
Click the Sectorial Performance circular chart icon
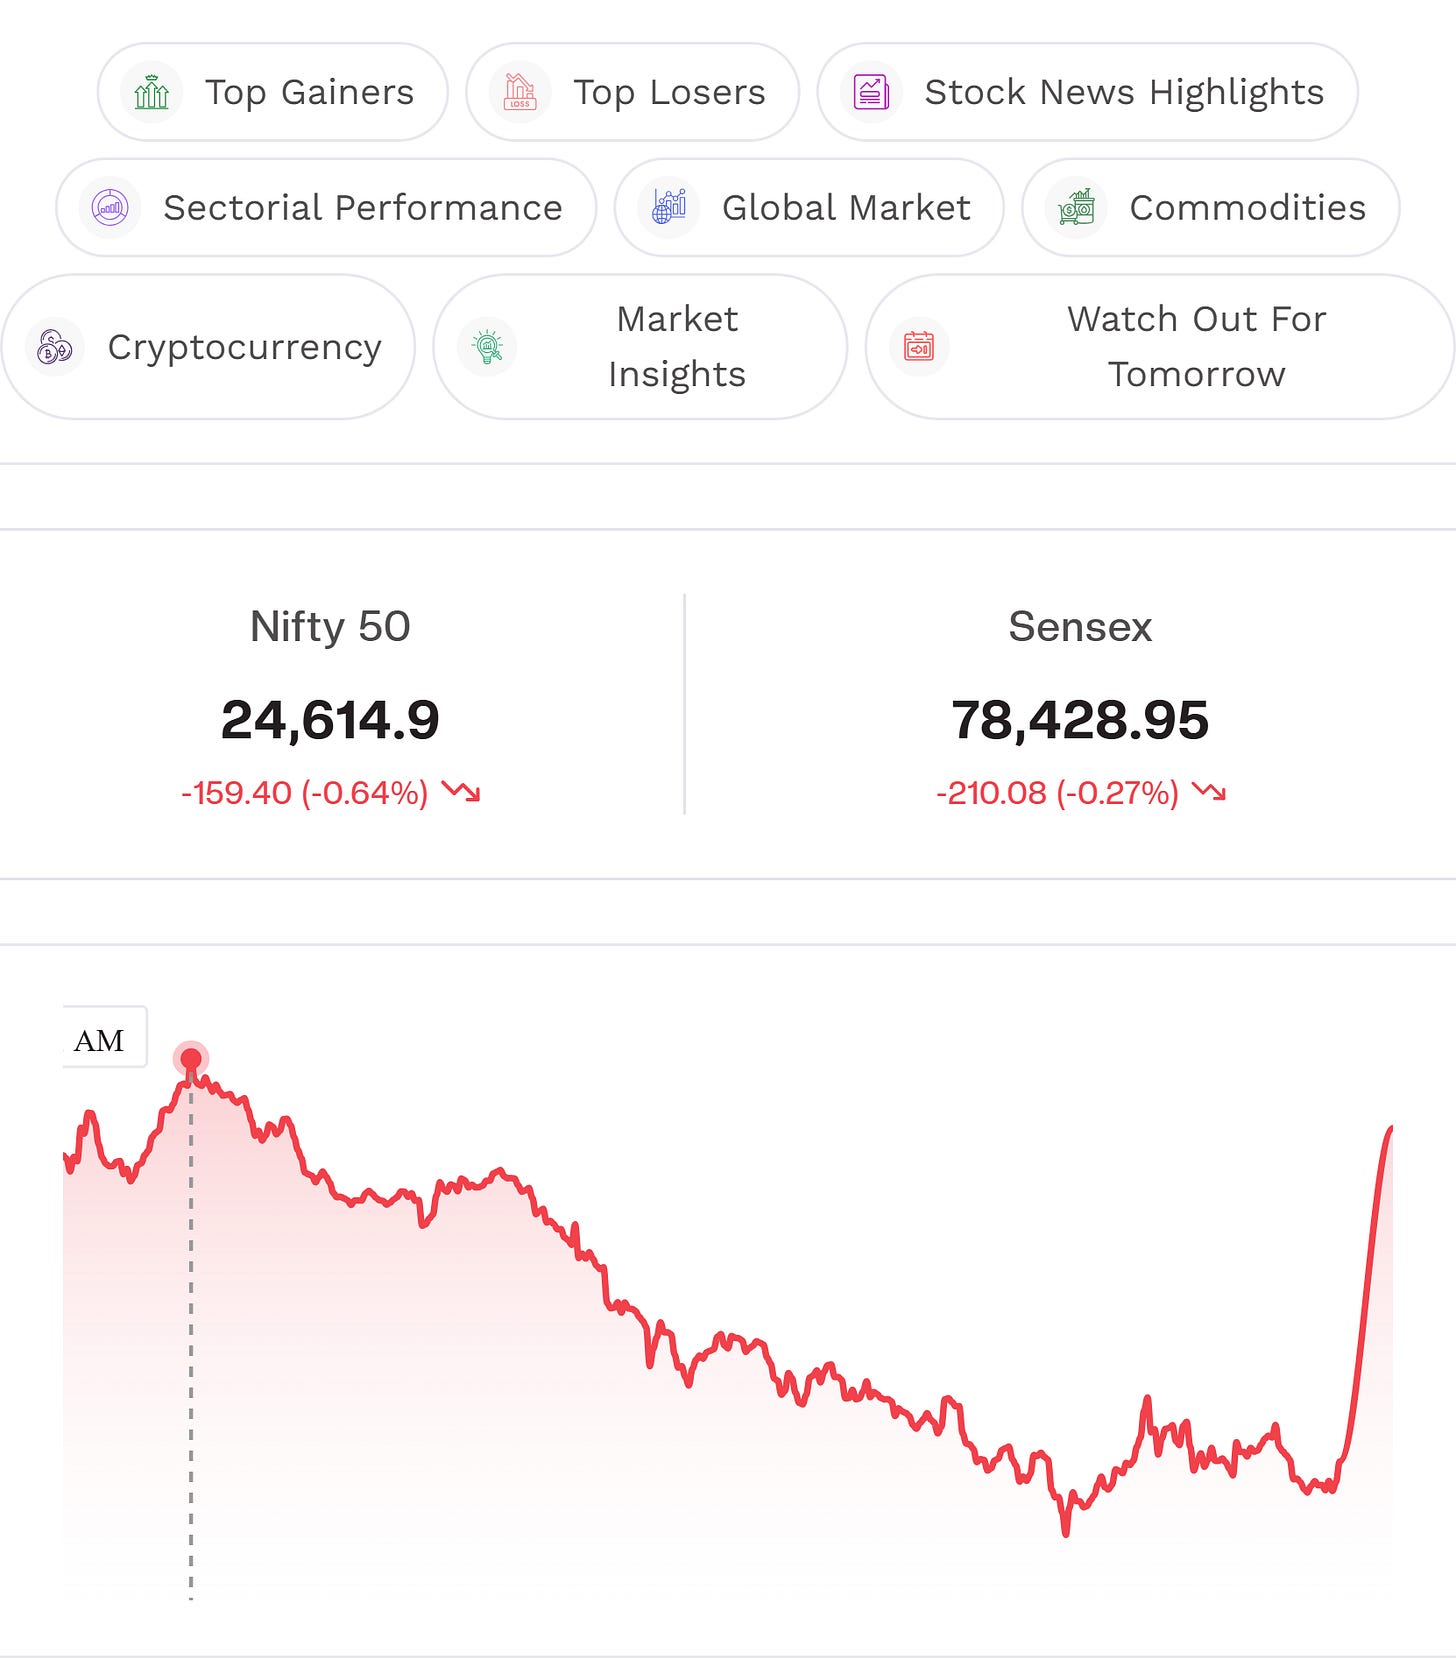(x=110, y=208)
